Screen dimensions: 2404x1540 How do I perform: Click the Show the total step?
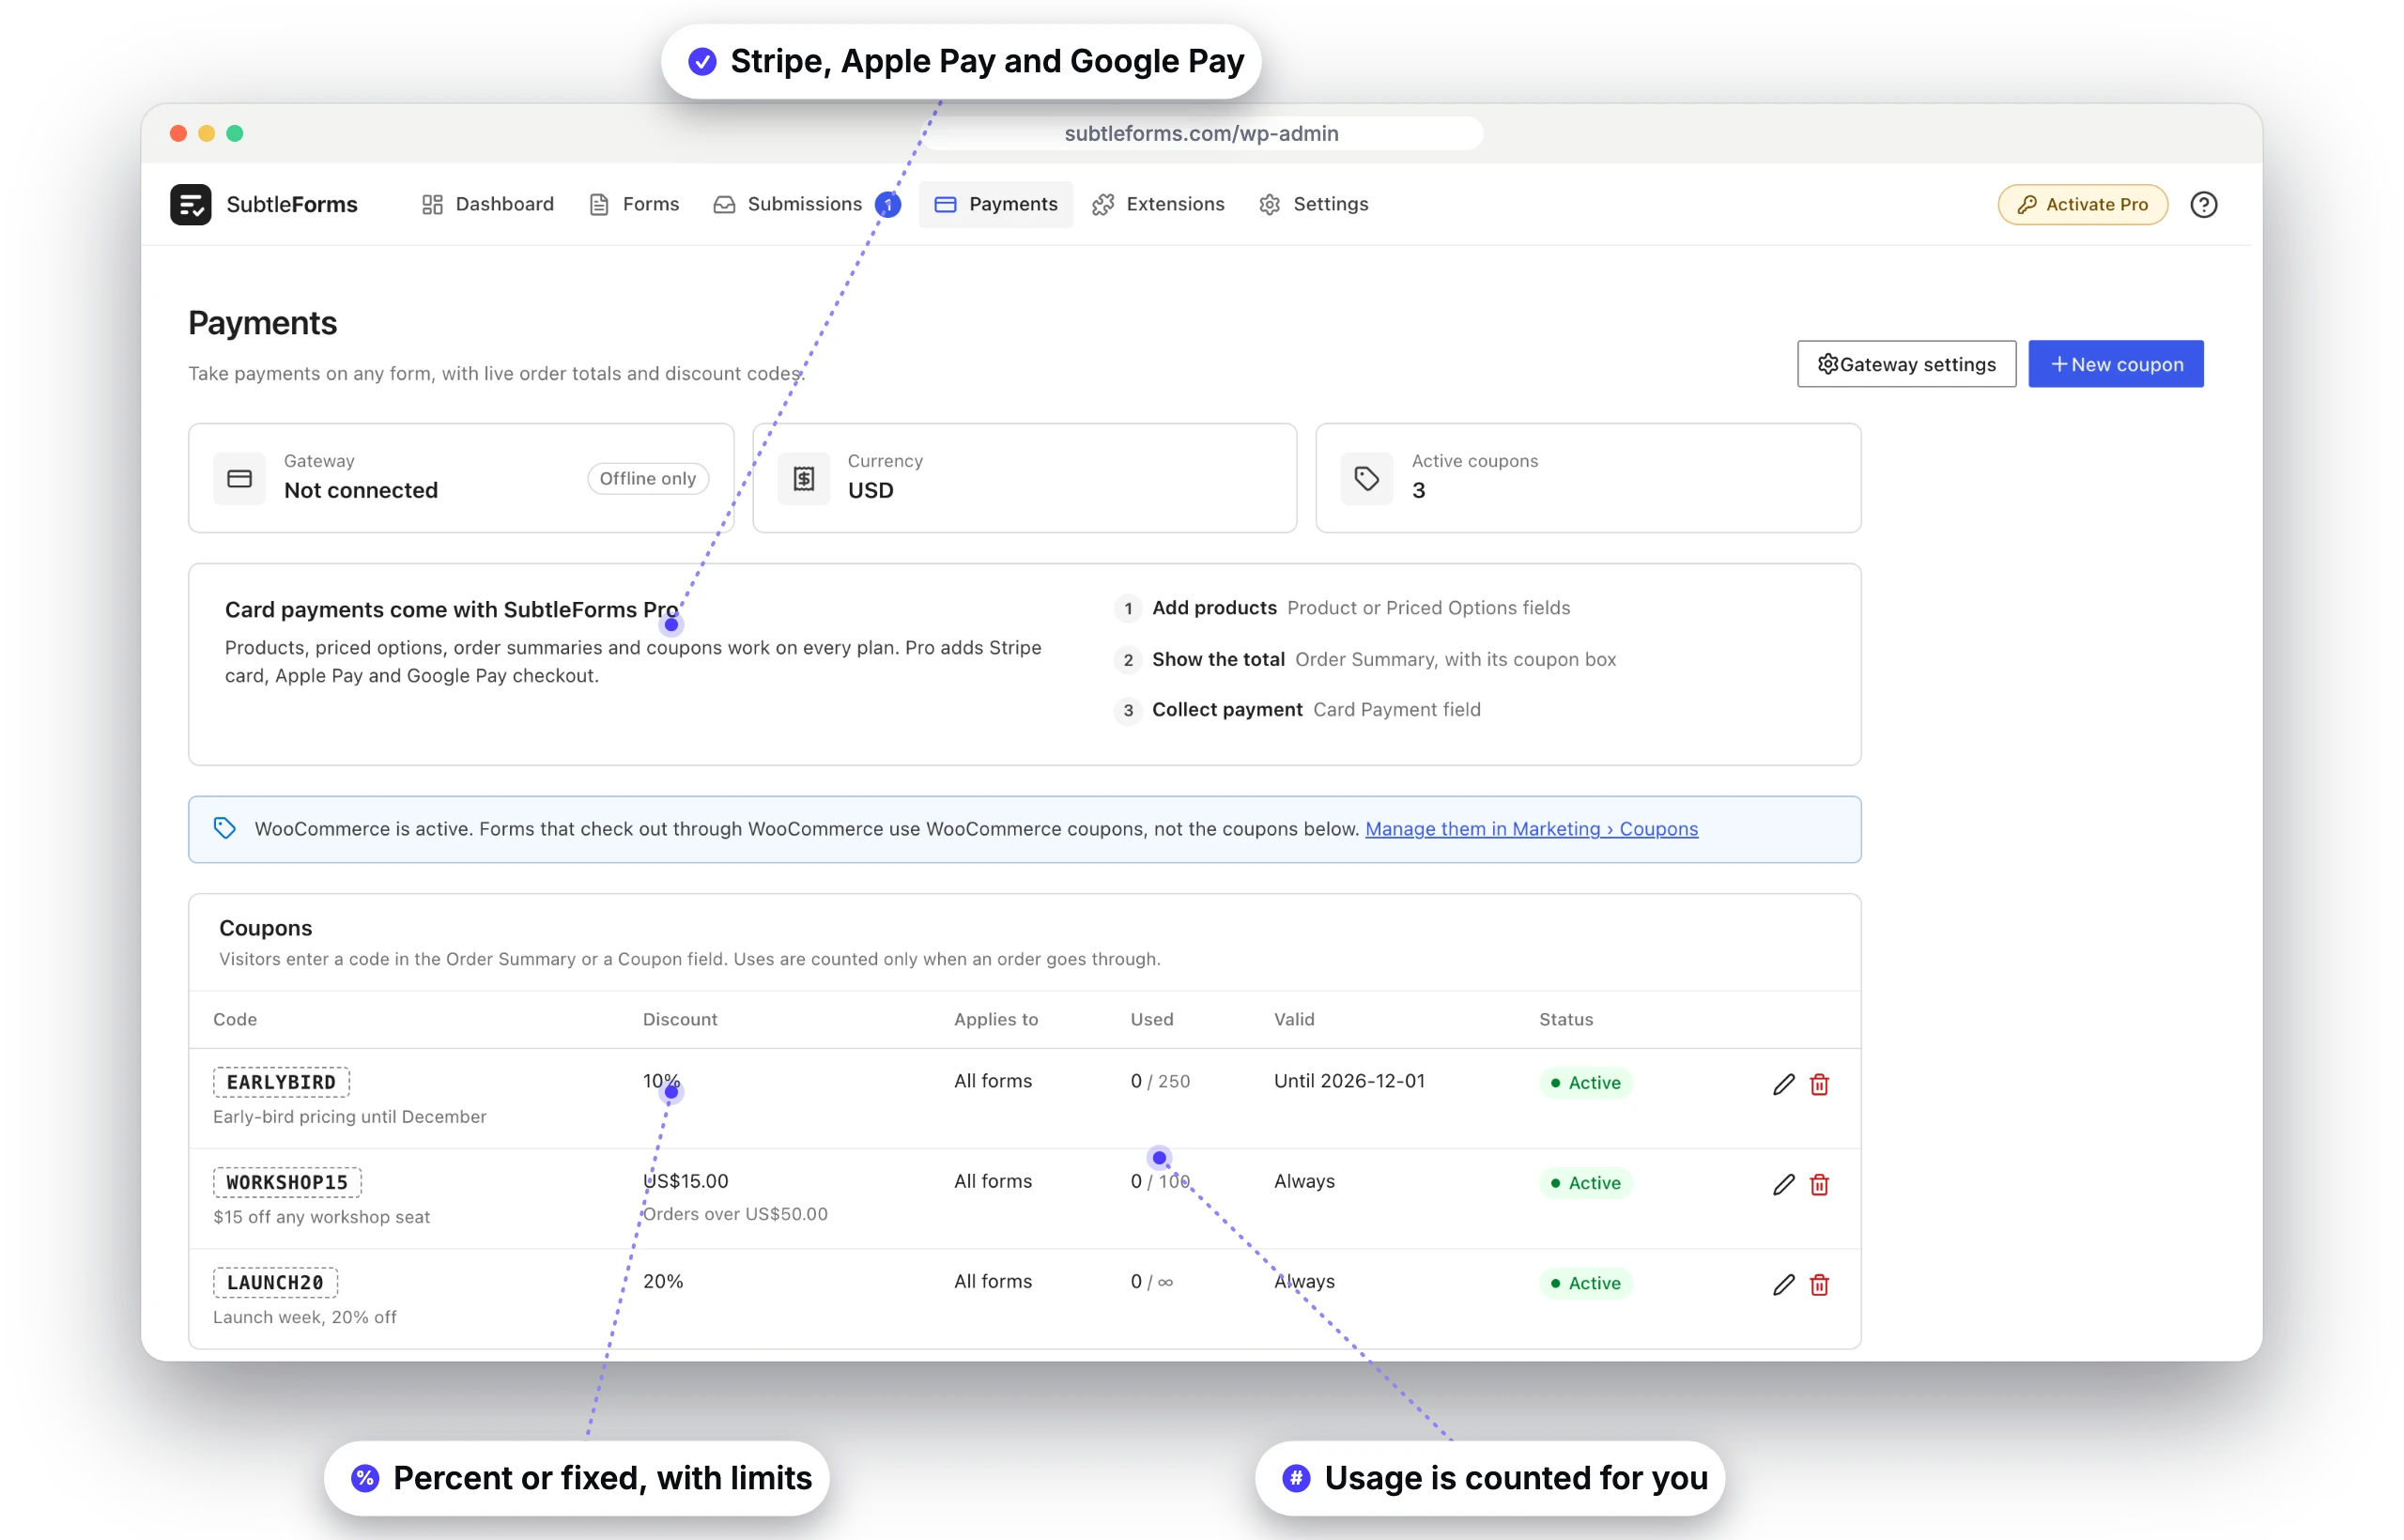pyautogui.click(x=1365, y=658)
